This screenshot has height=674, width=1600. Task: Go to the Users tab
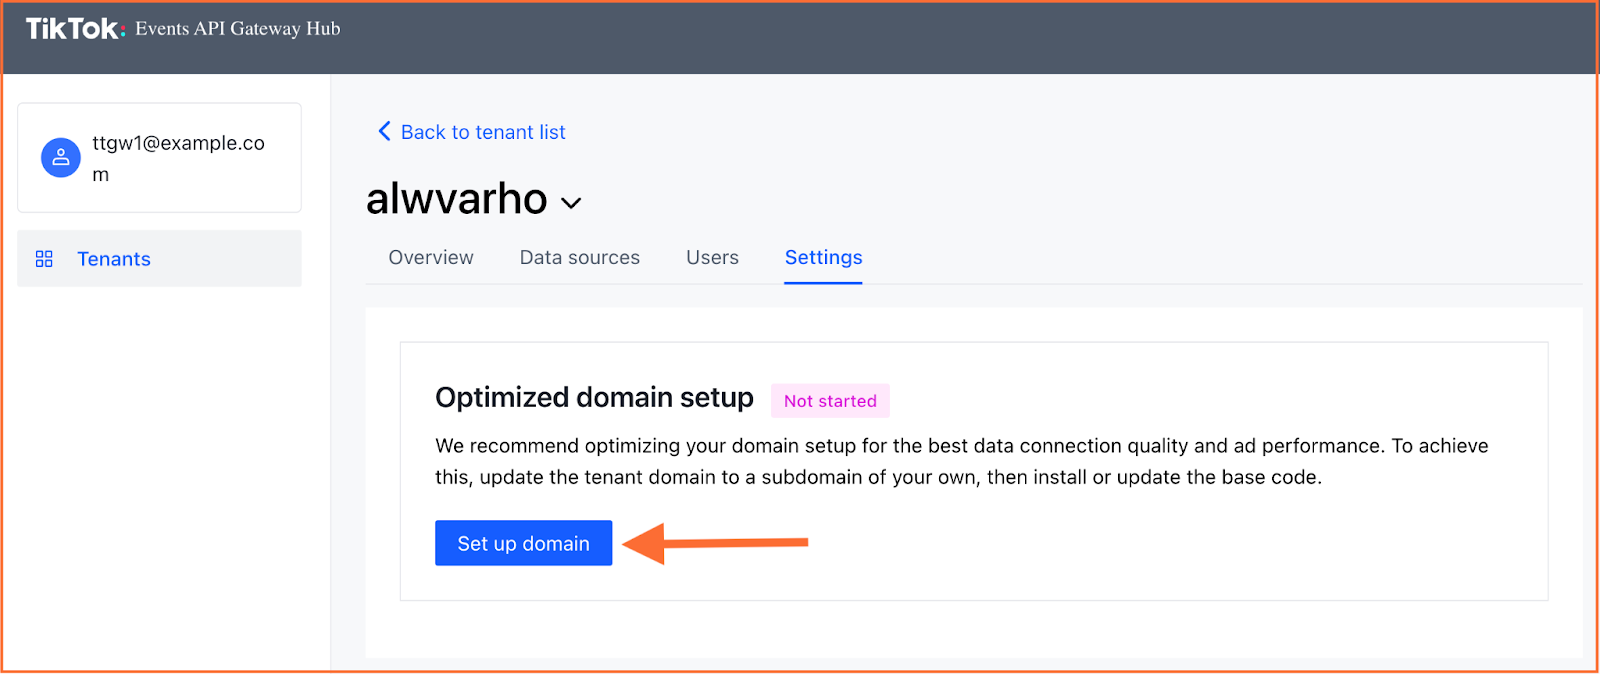click(x=712, y=258)
